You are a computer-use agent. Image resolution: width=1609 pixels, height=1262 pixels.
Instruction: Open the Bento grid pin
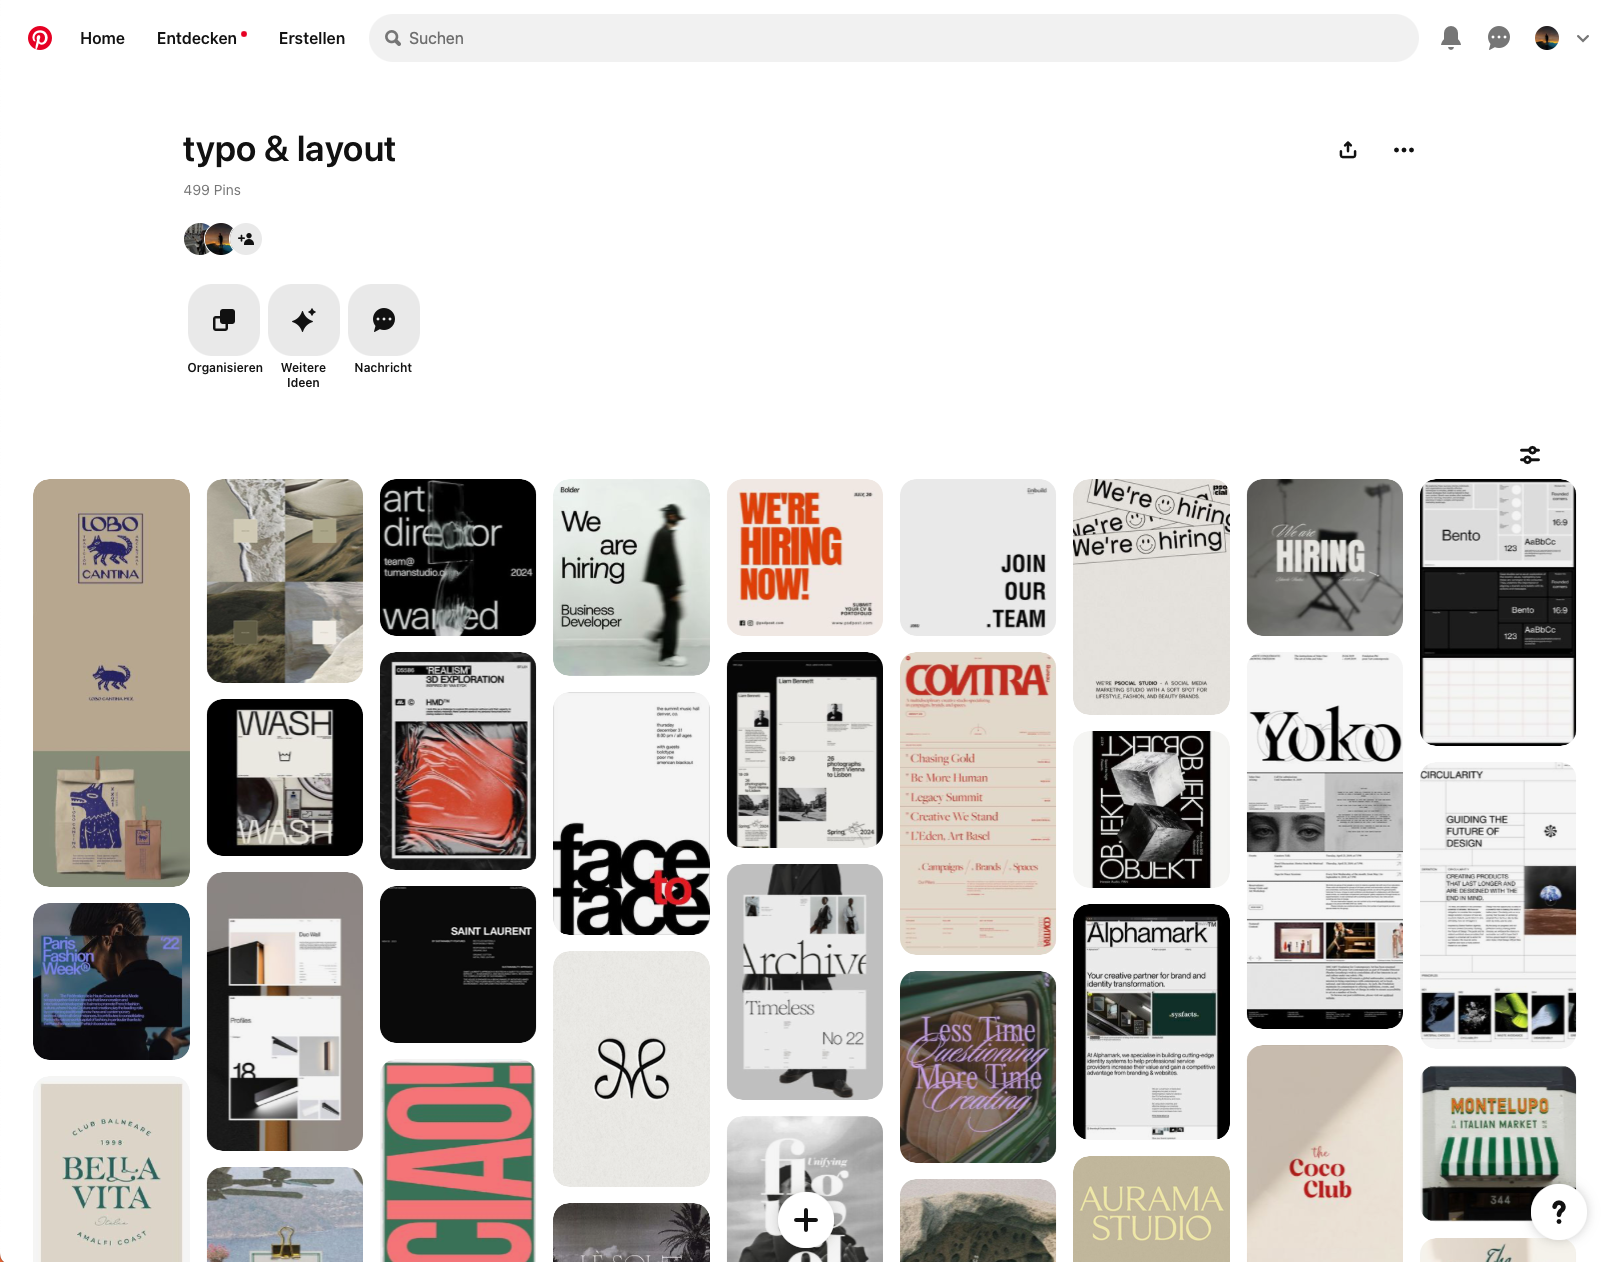(1498, 612)
